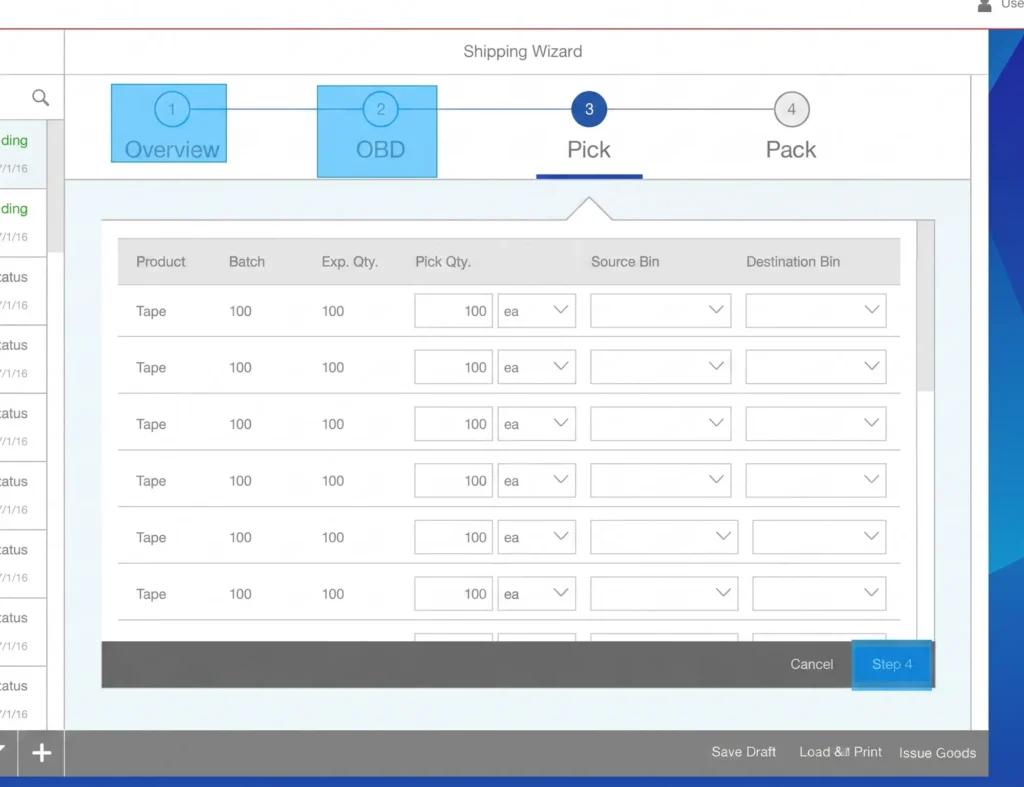Open Destination Bin dropdown in first Tape row

pyautogui.click(x=816, y=311)
